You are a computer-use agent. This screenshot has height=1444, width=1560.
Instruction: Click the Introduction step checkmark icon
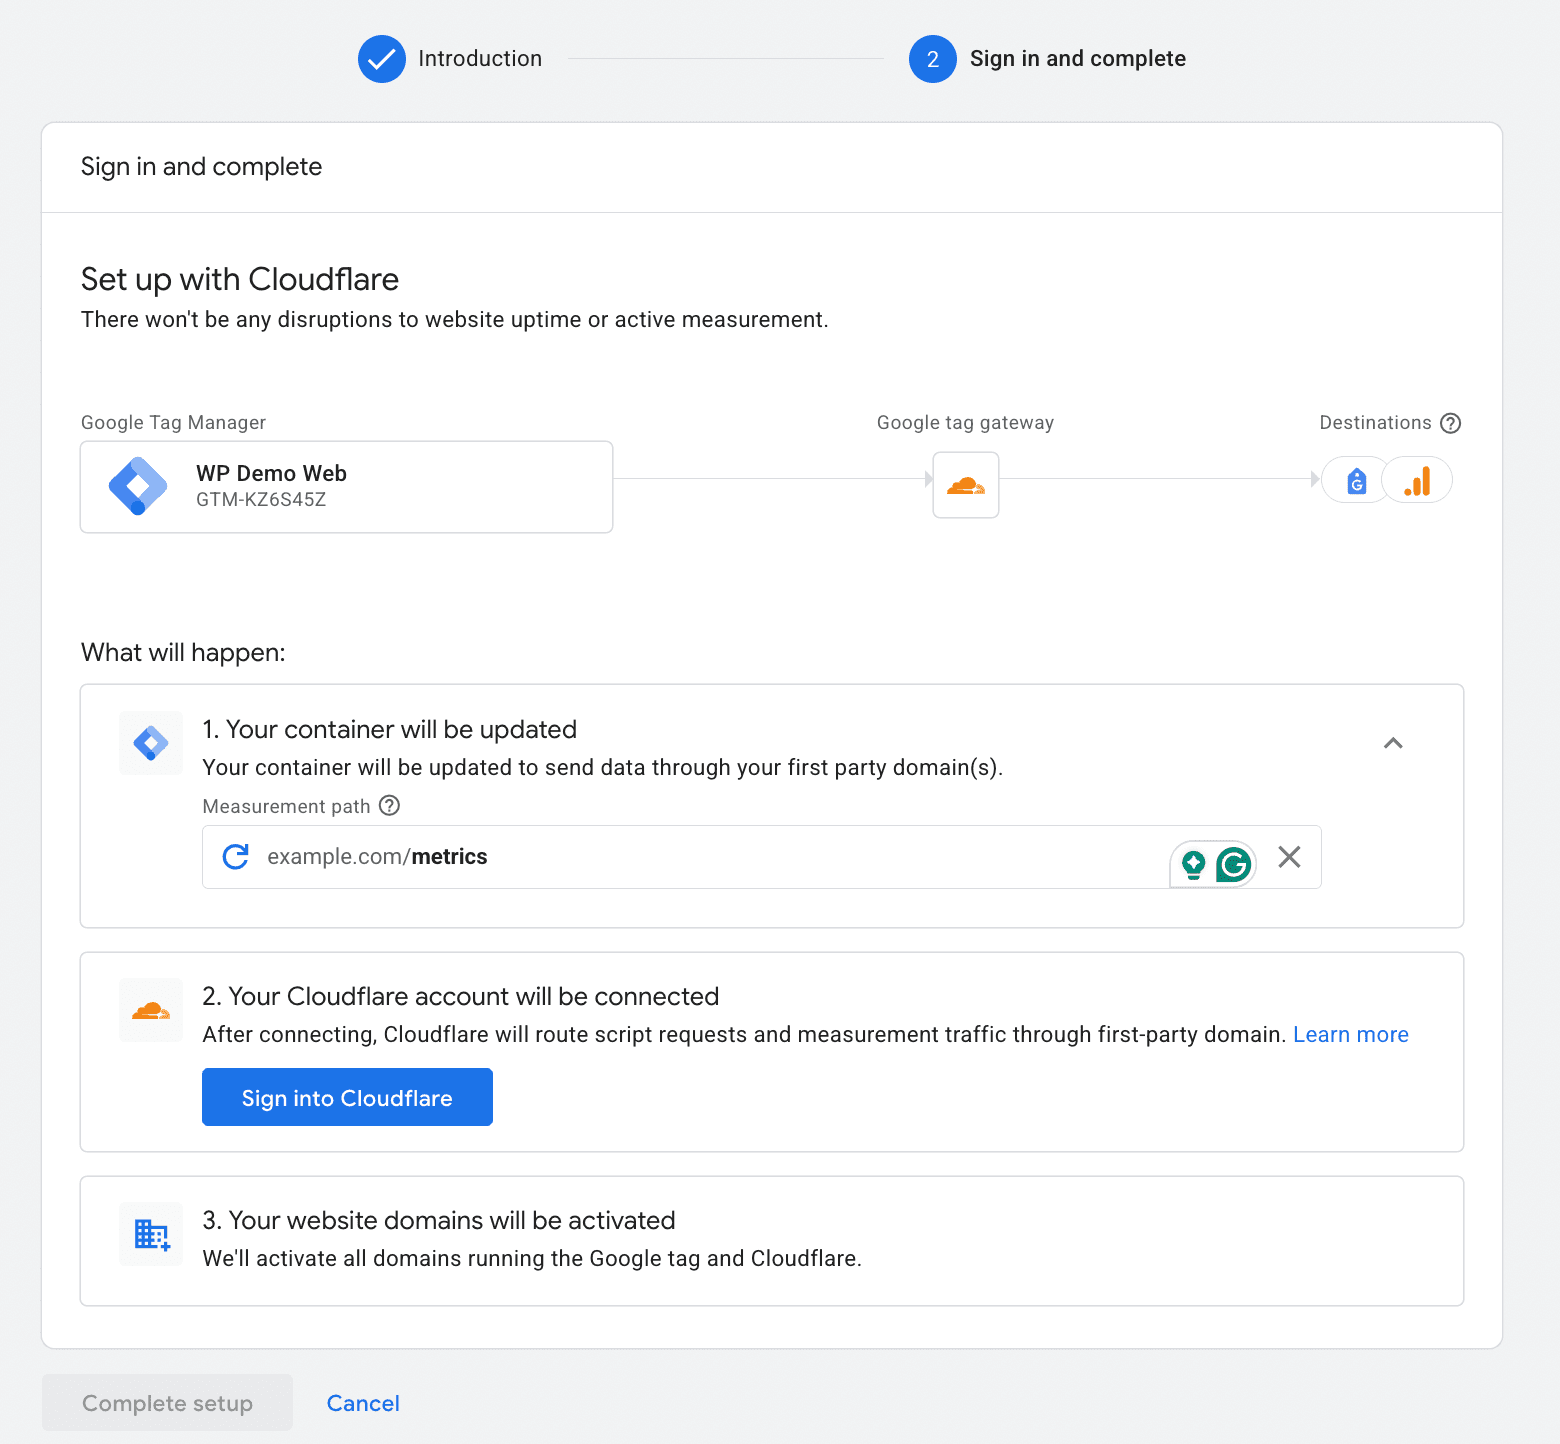tap(382, 59)
